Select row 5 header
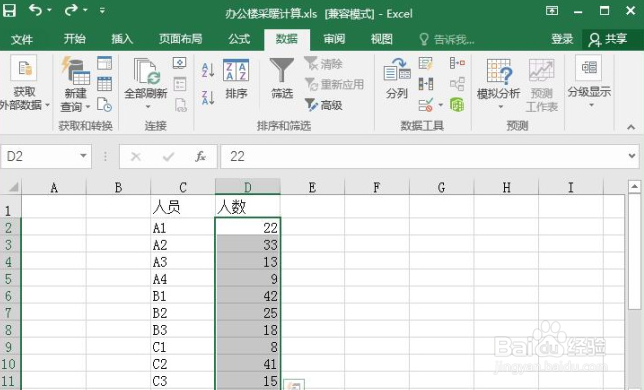This screenshot has width=644, height=390. (x=10, y=279)
